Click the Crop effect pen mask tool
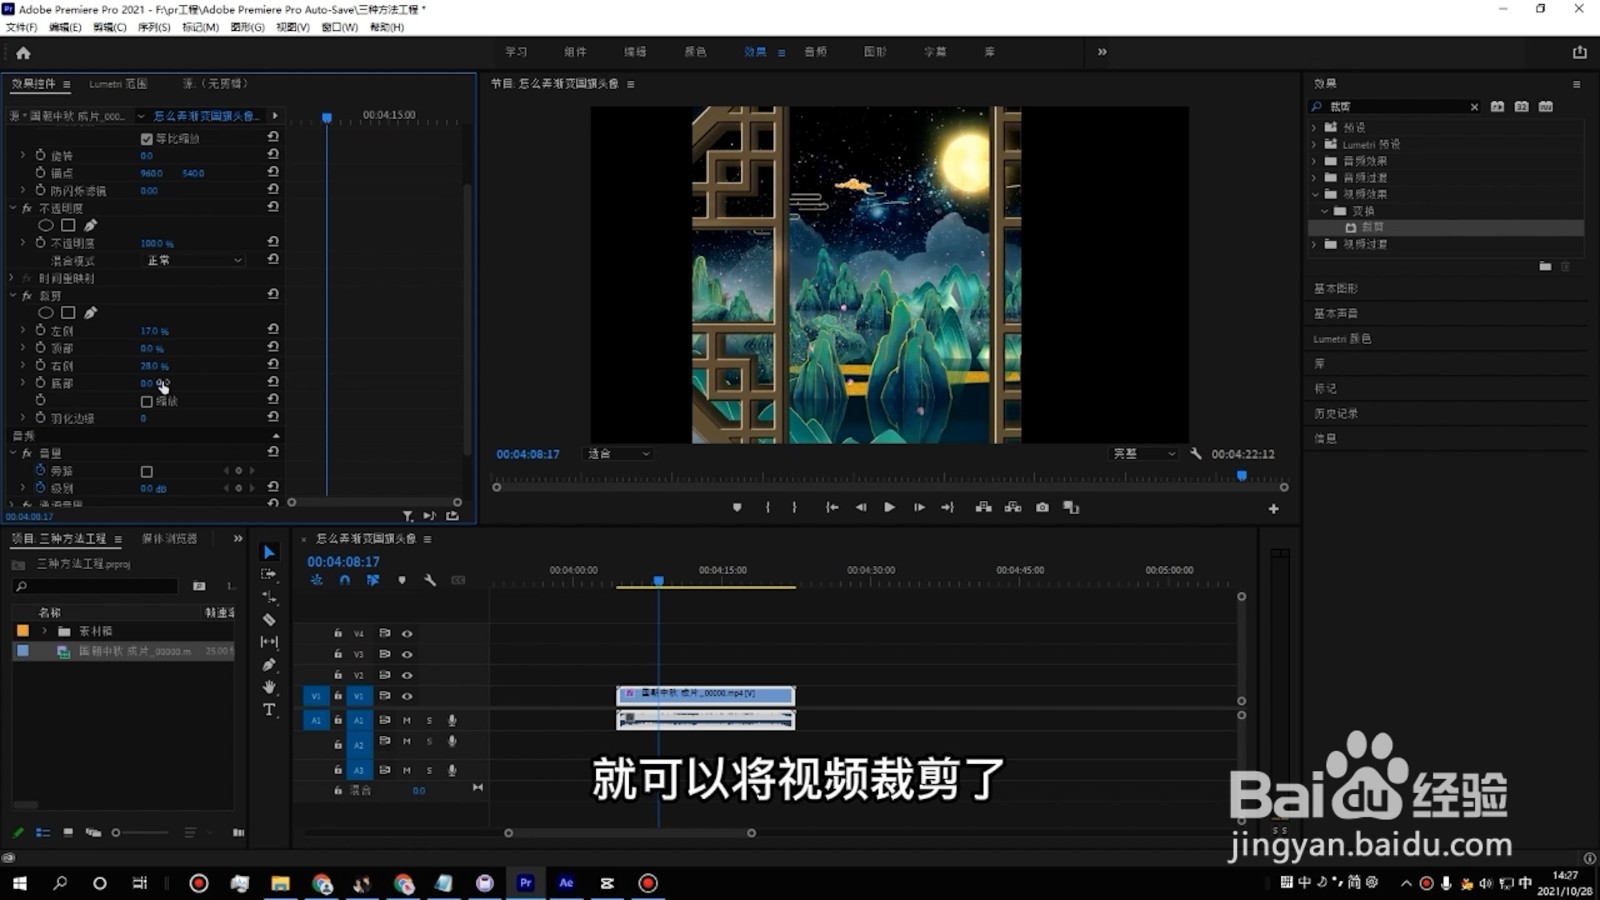1600x900 pixels. coord(90,313)
